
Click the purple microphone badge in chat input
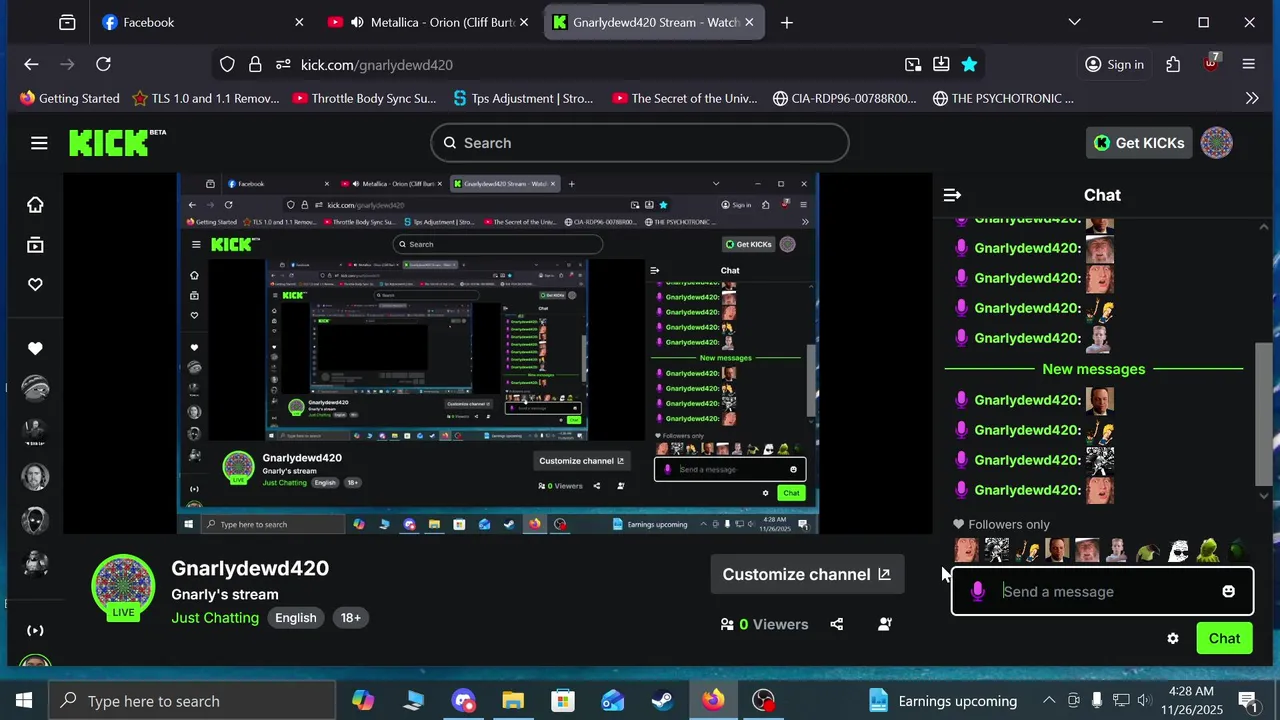coord(978,591)
